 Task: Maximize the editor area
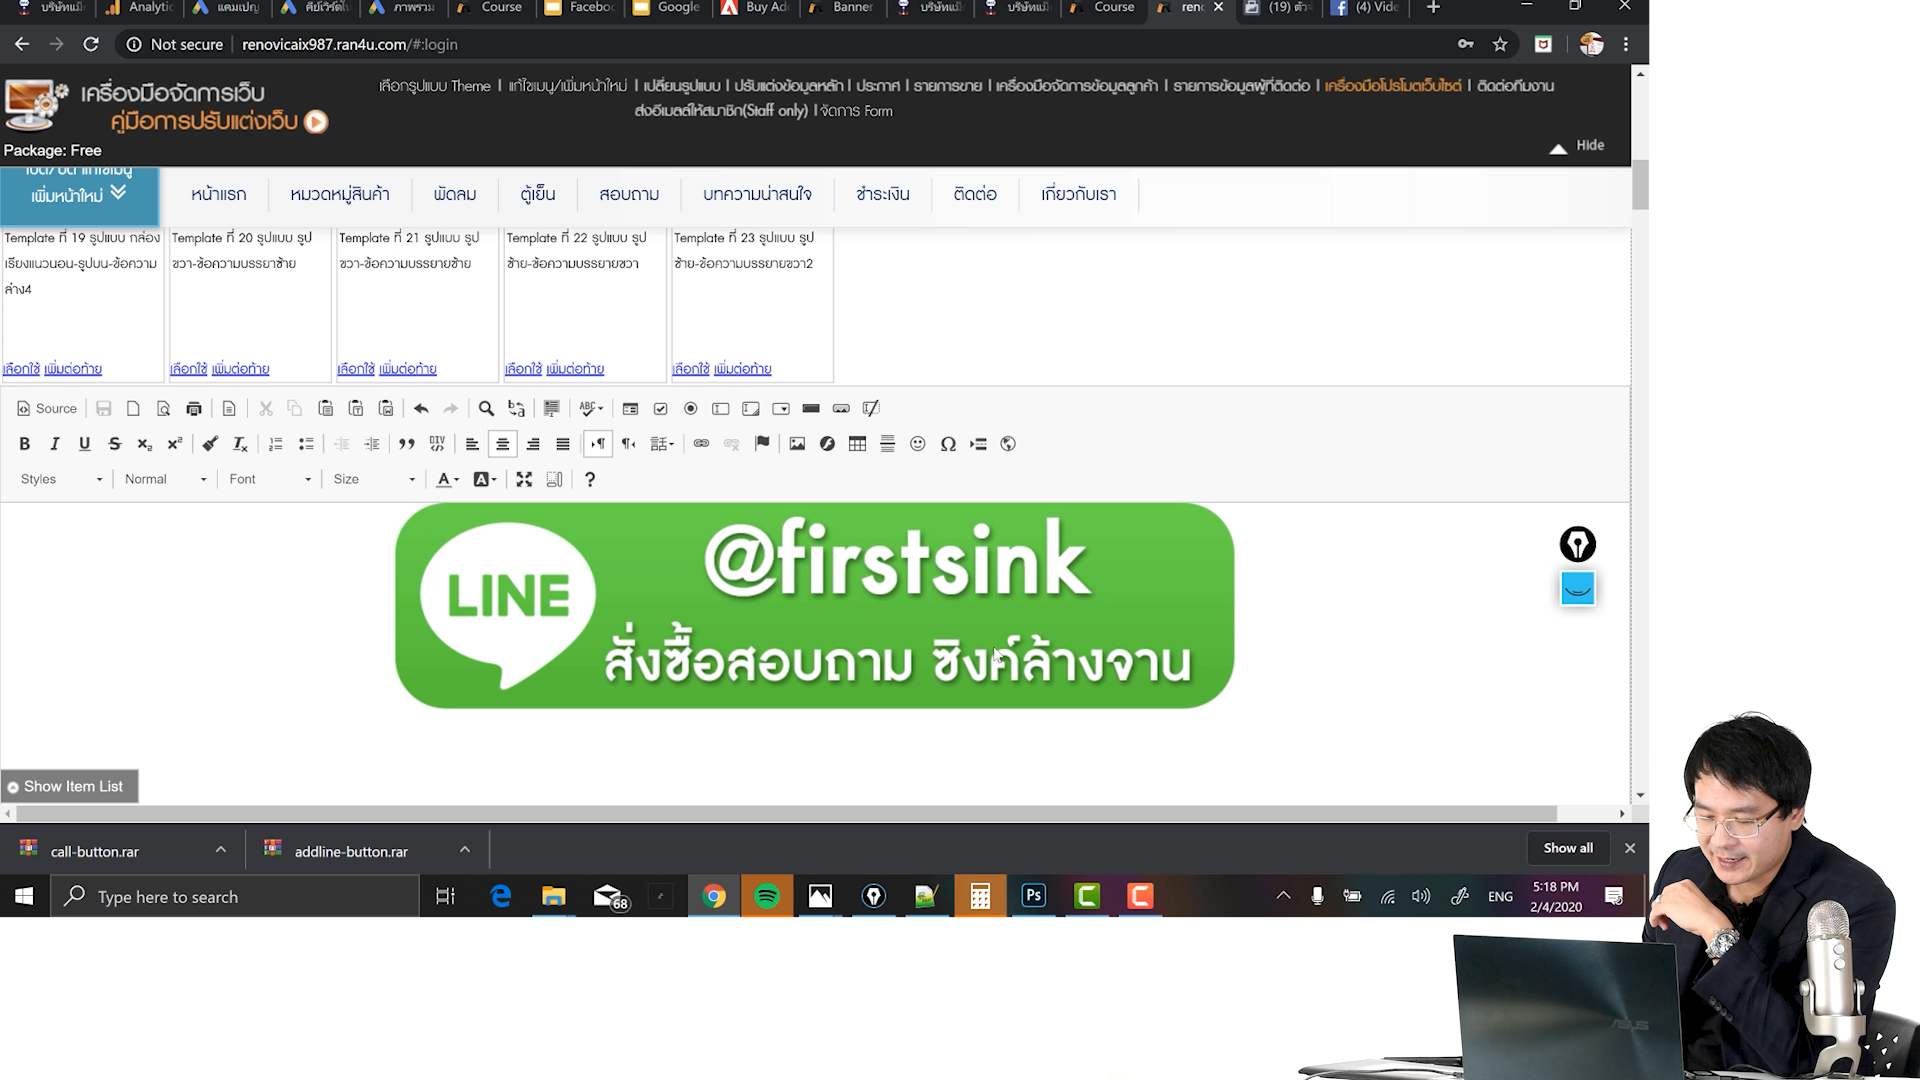coord(524,480)
